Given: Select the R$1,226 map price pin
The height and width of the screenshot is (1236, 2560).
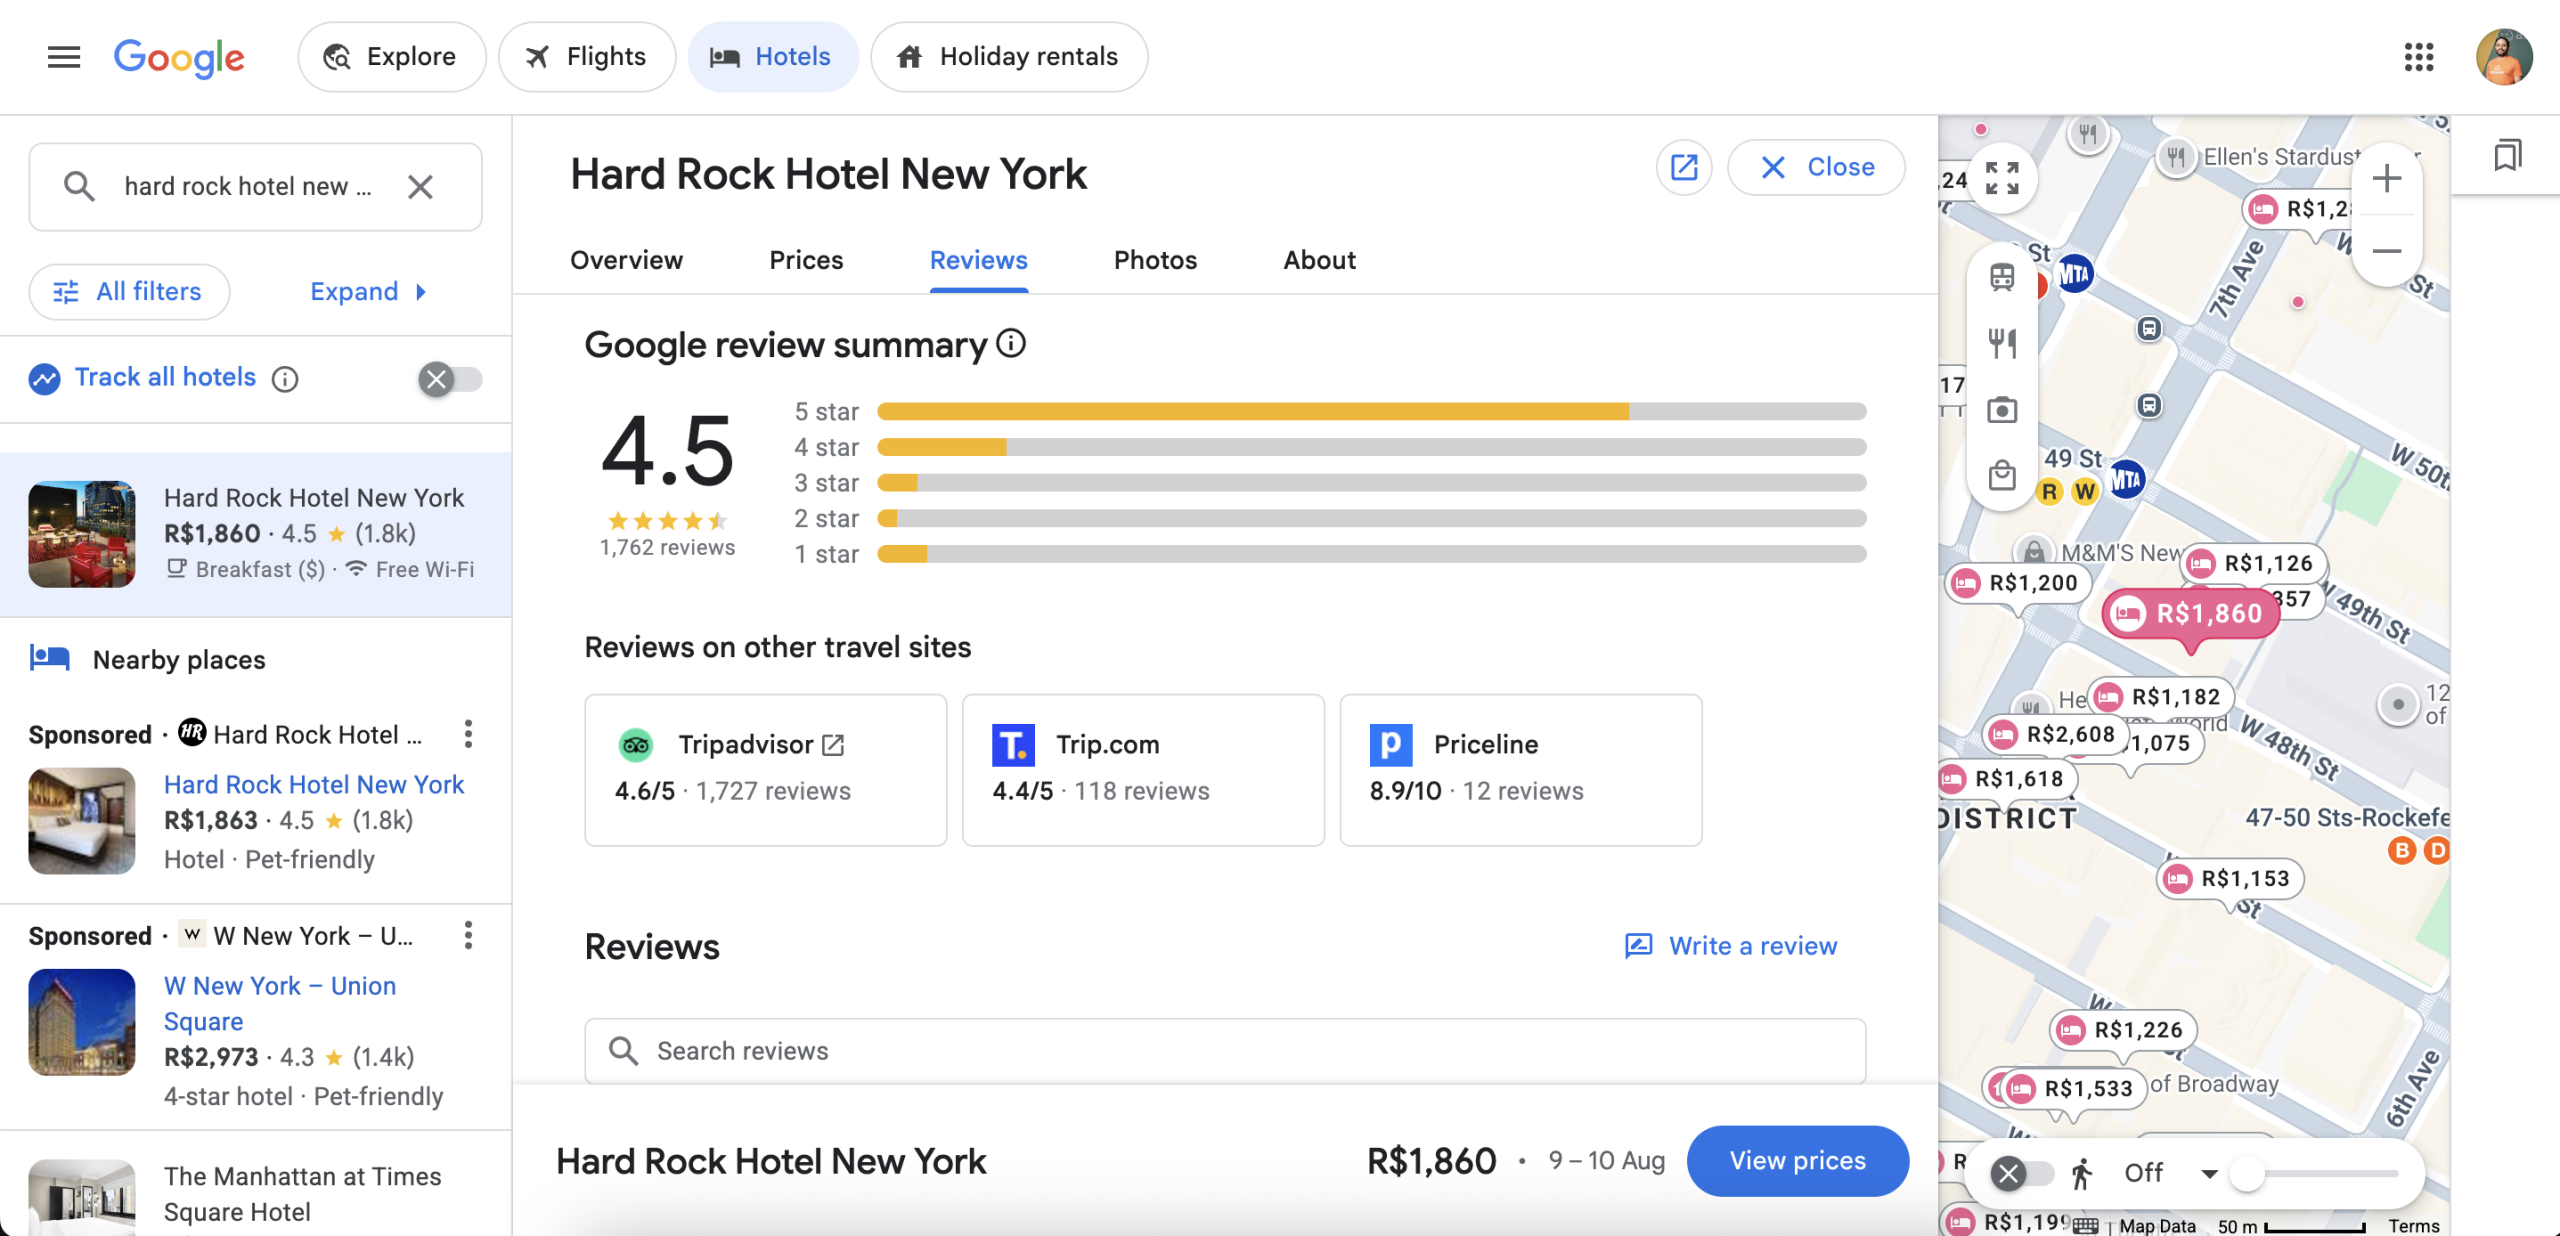Looking at the screenshot, I should click(2123, 1030).
